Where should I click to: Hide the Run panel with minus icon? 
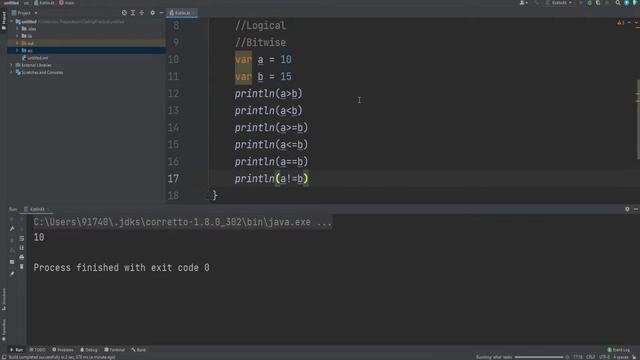click(x=636, y=209)
